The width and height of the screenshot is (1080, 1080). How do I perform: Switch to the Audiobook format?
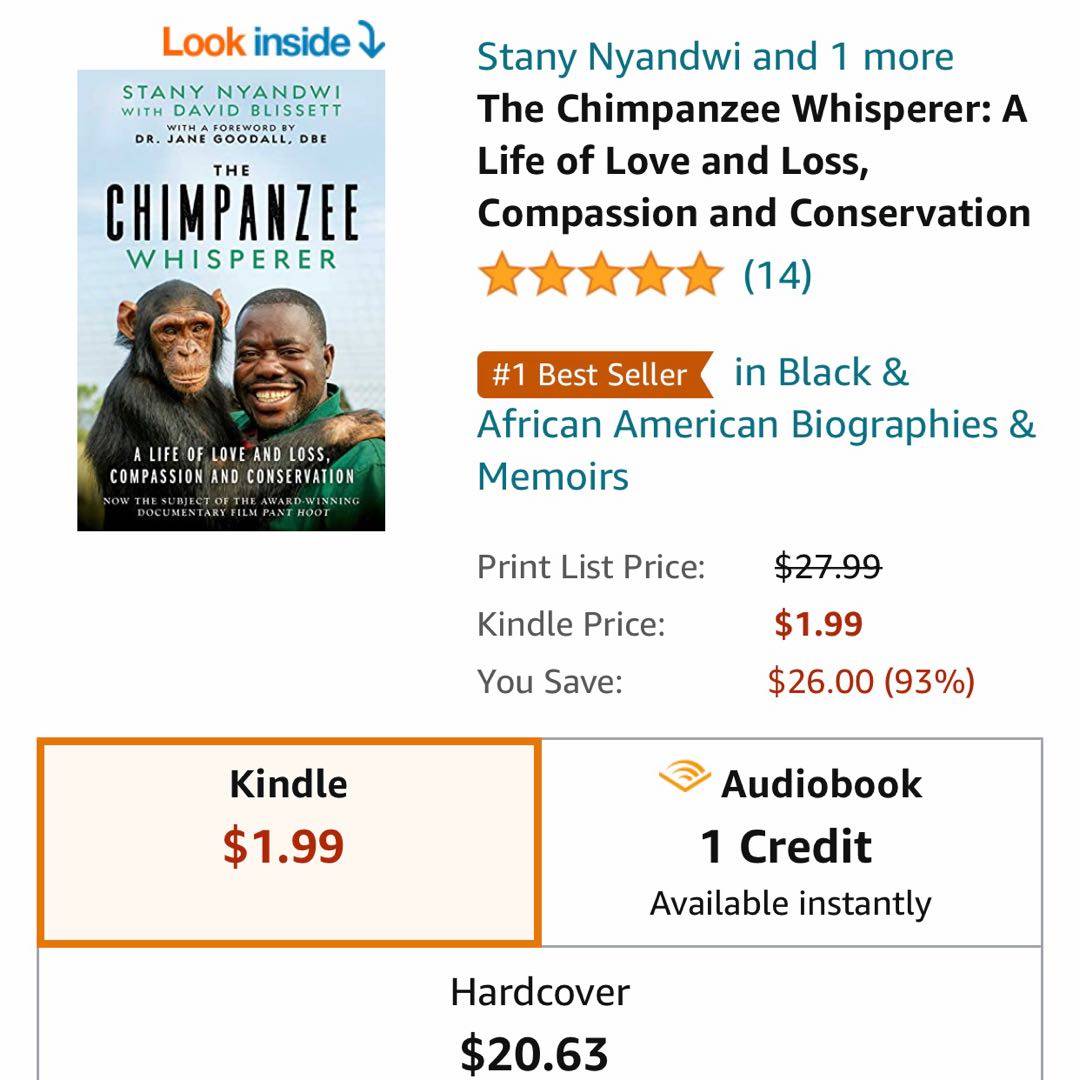click(x=791, y=842)
